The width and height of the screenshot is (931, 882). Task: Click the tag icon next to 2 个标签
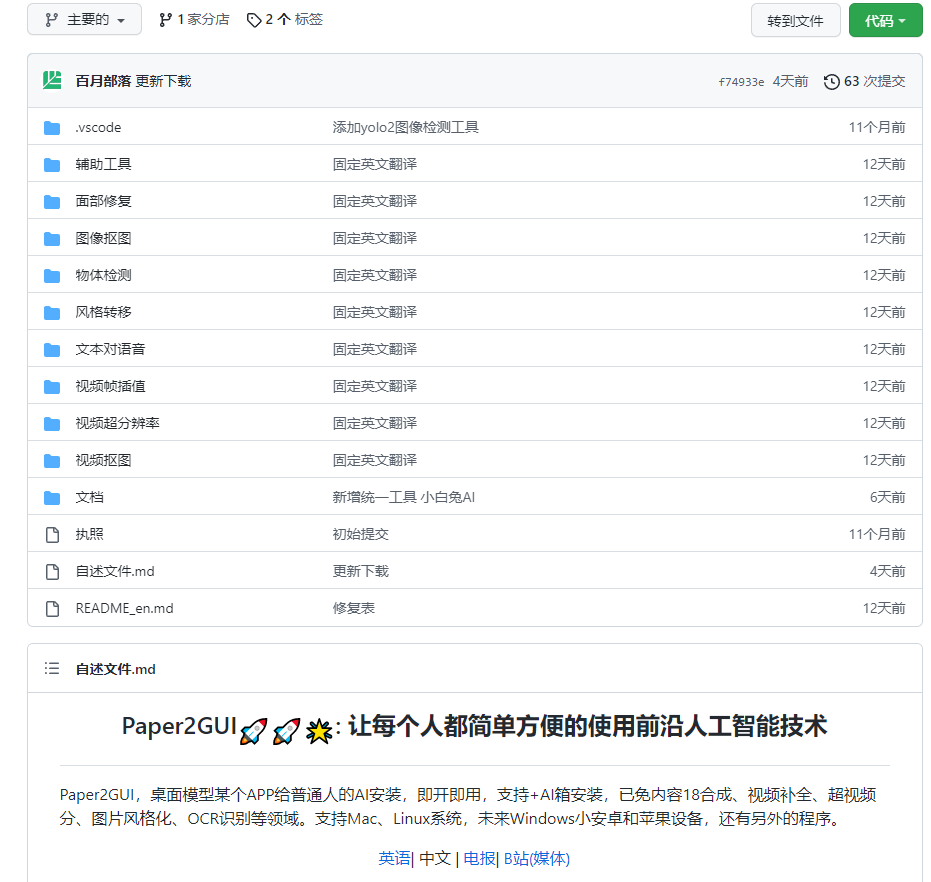click(x=255, y=18)
